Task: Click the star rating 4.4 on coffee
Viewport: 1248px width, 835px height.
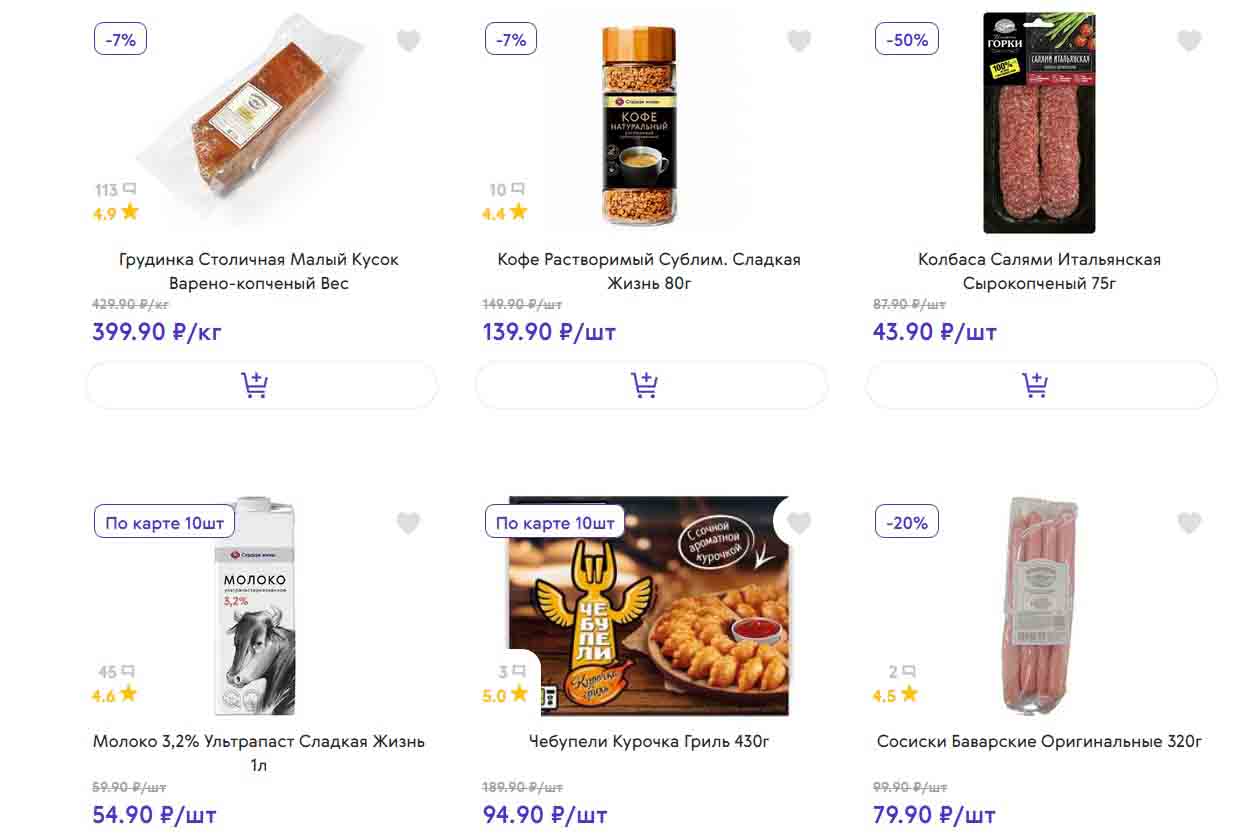Action: point(505,213)
